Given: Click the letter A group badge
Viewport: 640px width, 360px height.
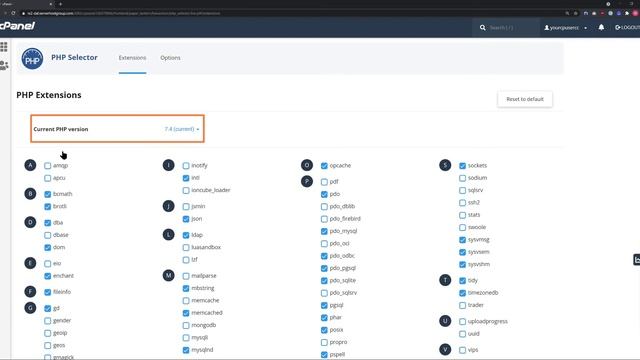Looking at the screenshot, I should pos(30,165).
